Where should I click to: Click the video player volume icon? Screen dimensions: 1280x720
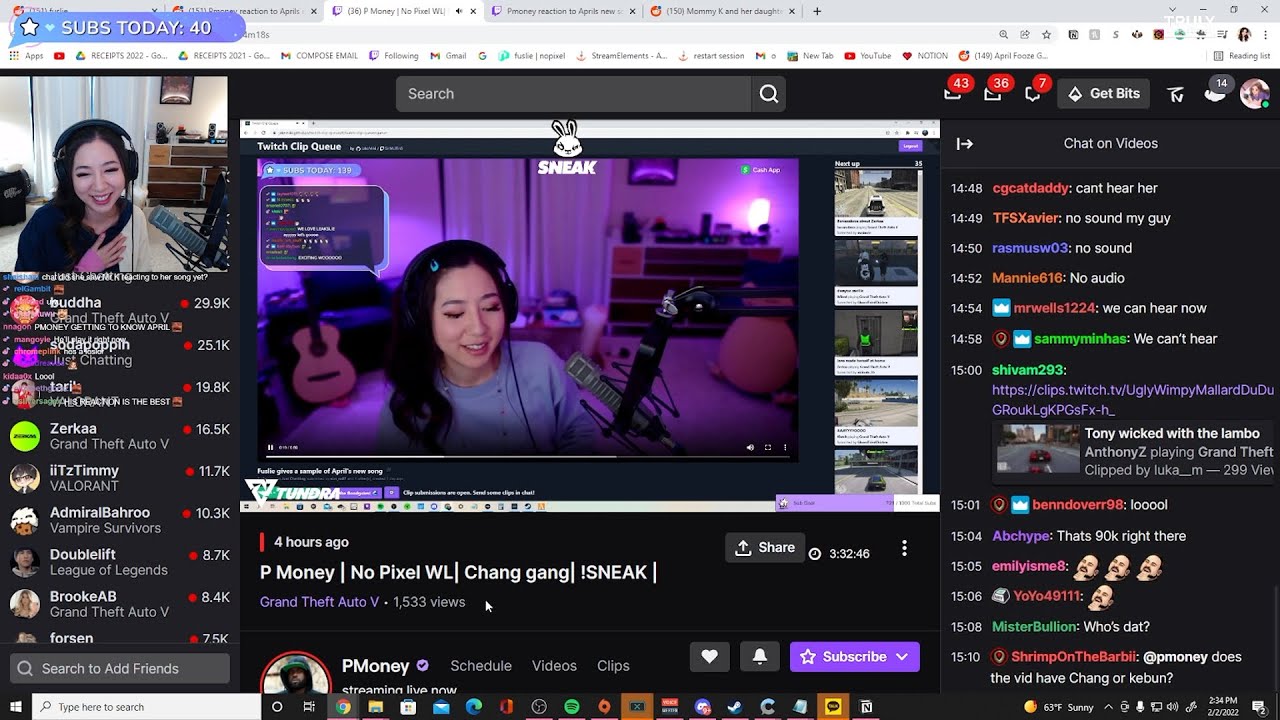click(x=750, y=448)
